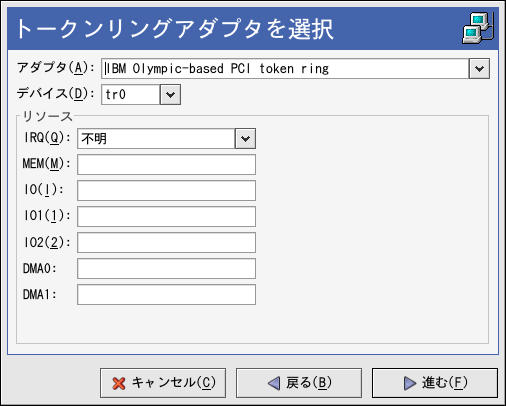Click the right-pointing forward arrow icon
Viewport: 506px width, 406px height.
(410, 383)
